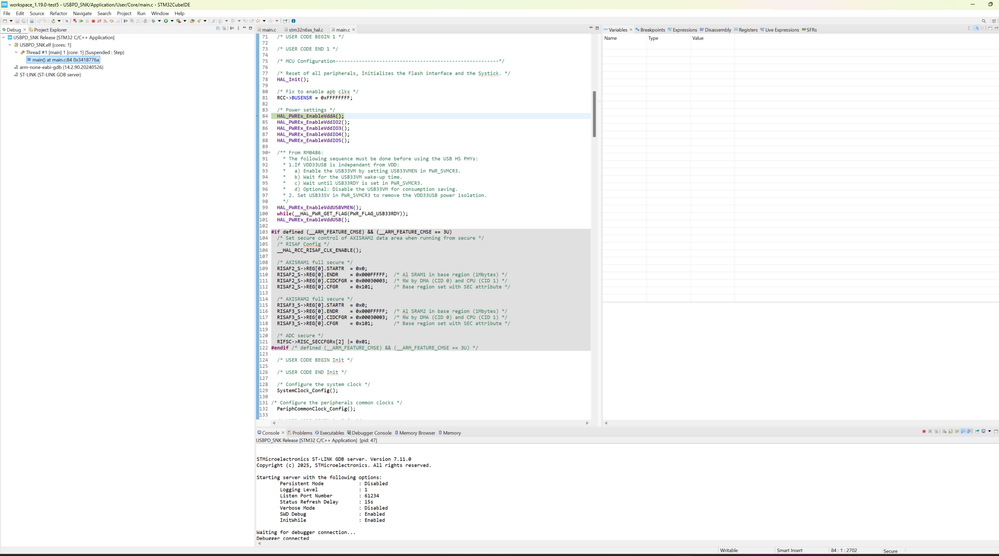Image resolution: width=999 pixels, height=556 pixels.
Task: Minimize the editor area
Action: pos(591,29)
